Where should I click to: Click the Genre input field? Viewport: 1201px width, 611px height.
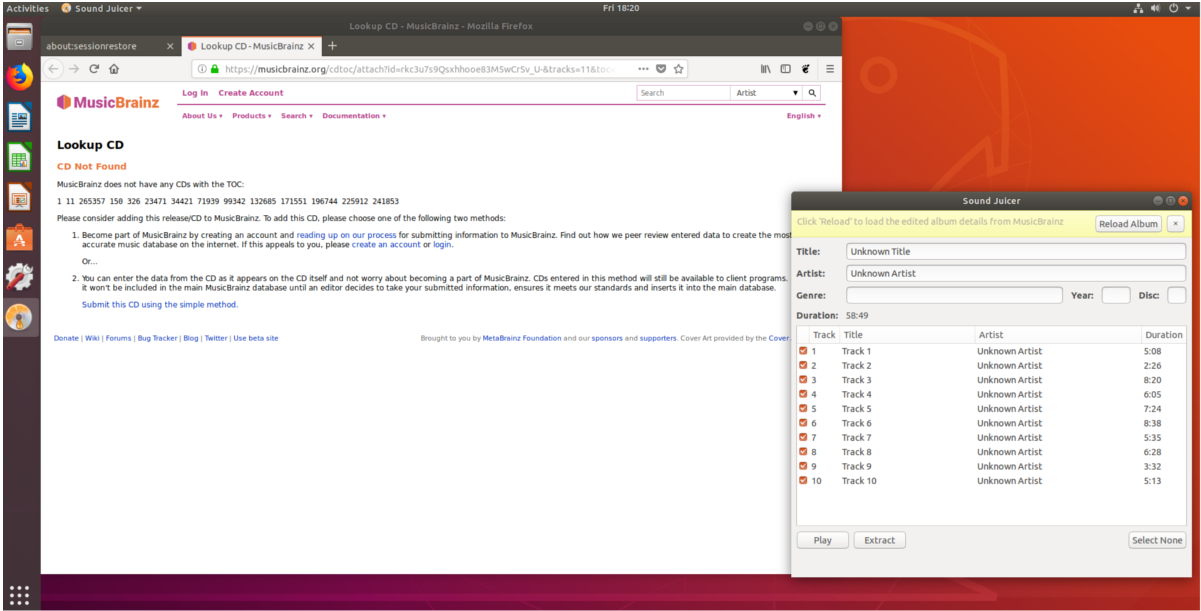coord(954,295)
